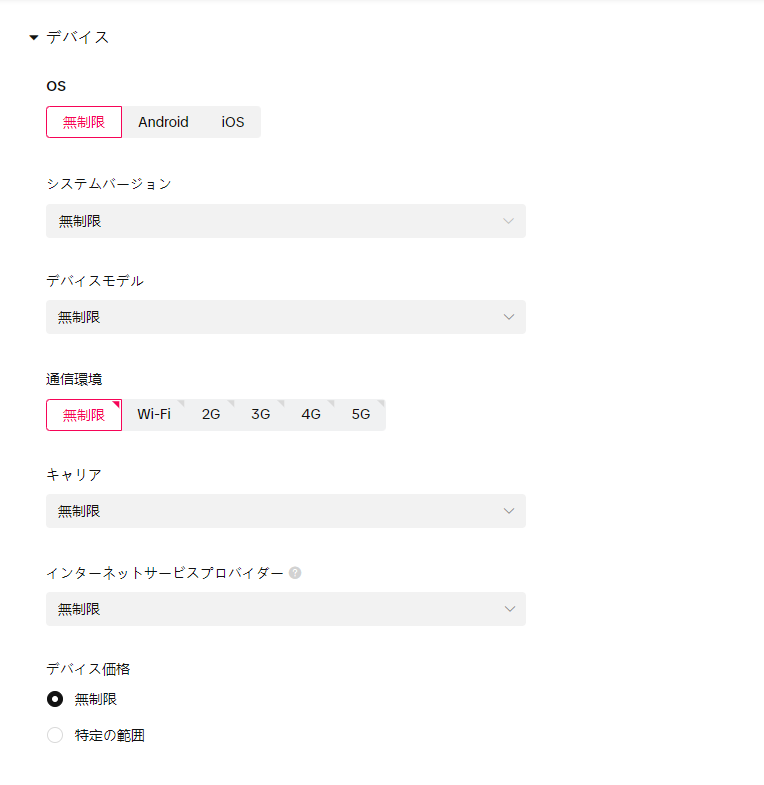
Task: Select 4G connection type
Action: pos(311,414)
